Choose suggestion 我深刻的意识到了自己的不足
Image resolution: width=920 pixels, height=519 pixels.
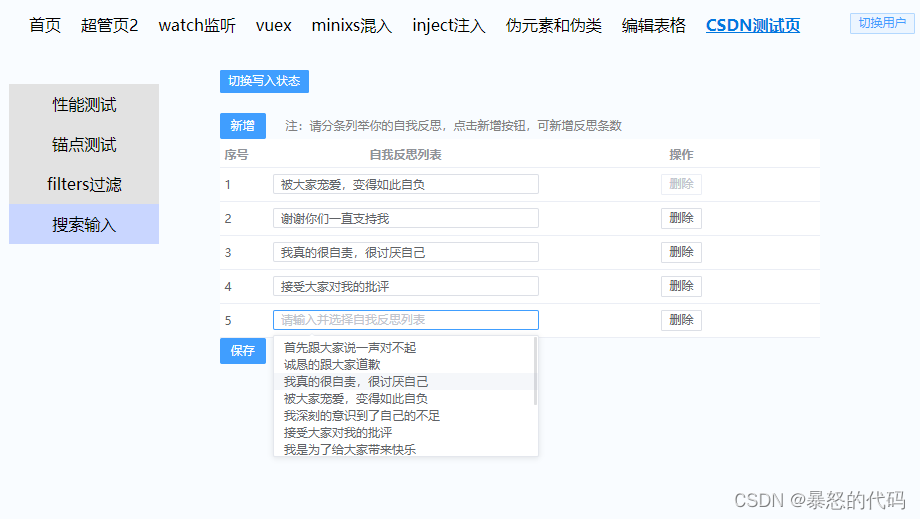(x=404, y=416)
